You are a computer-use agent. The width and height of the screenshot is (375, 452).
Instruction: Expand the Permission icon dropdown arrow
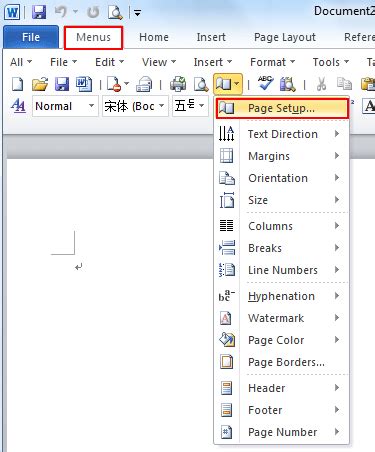point(126,83)
